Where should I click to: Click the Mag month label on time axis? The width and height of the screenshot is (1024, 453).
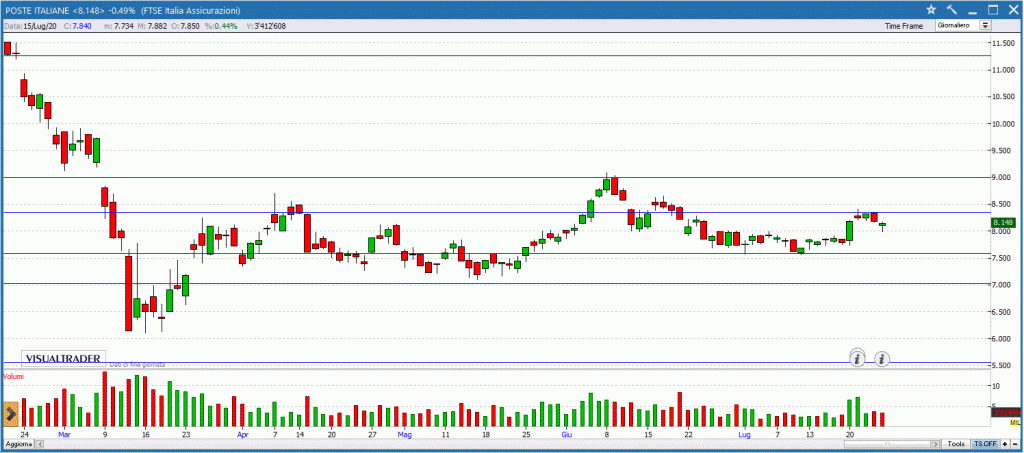point(404,433)
